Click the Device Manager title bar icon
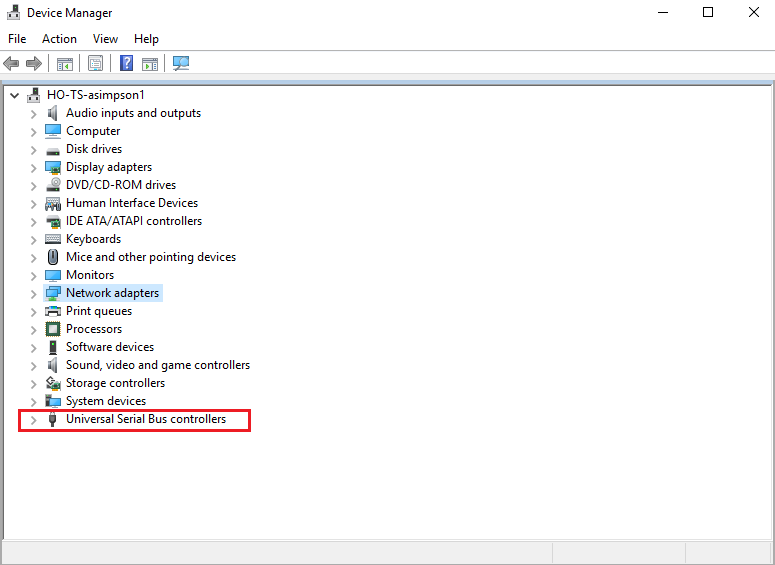Screen dimensions: 775x565 (x=13, y=12)
